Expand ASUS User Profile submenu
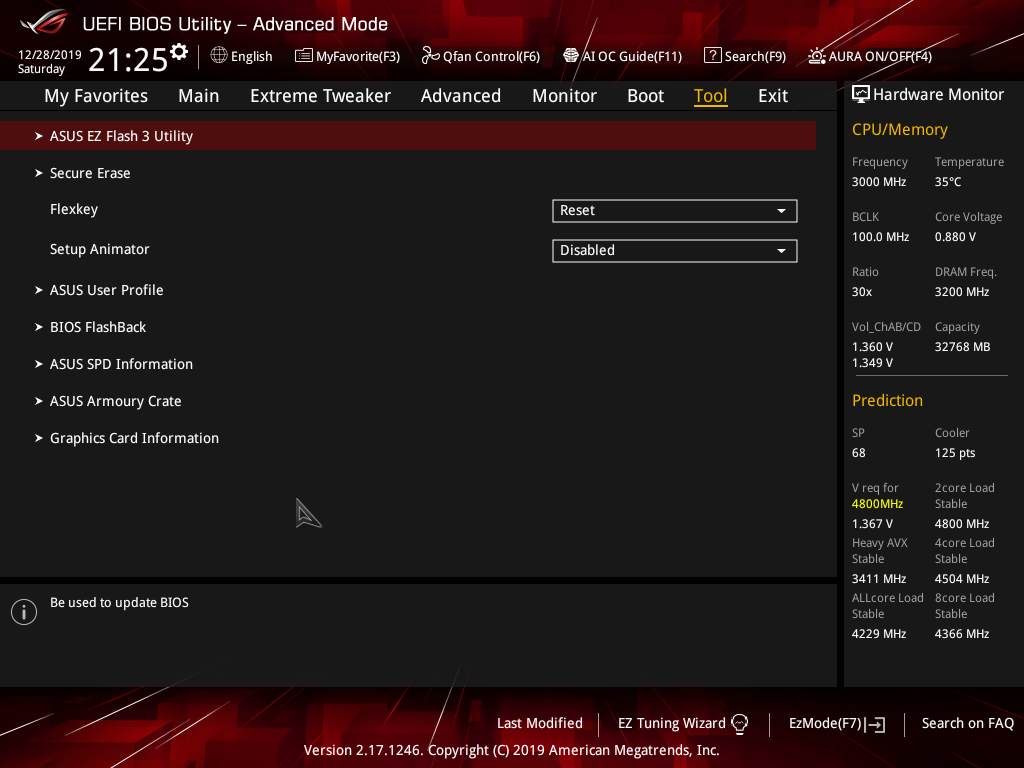 tap(106, 290)
